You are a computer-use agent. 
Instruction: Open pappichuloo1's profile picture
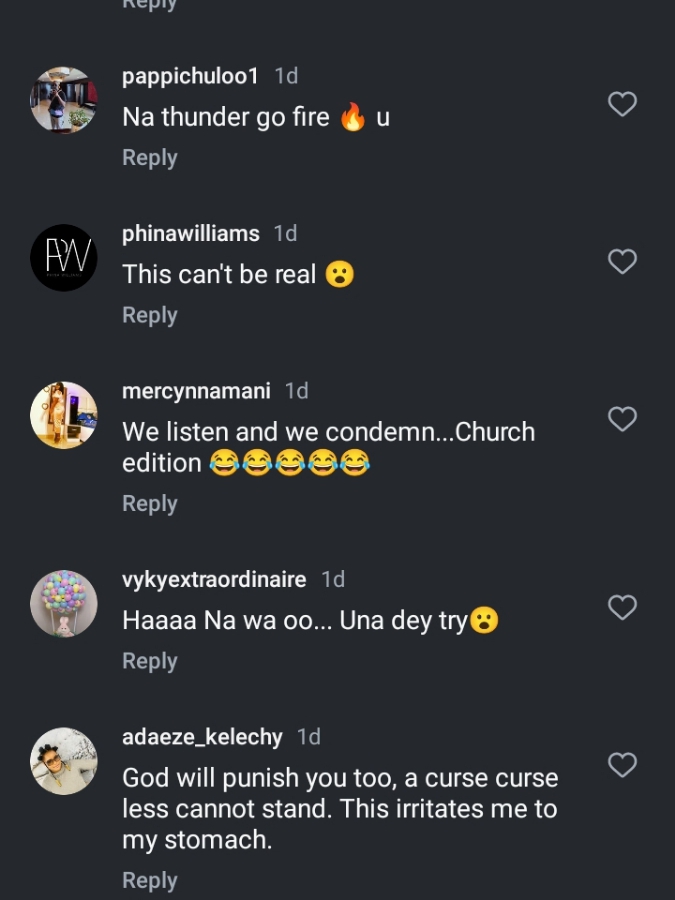coord(64,100)
